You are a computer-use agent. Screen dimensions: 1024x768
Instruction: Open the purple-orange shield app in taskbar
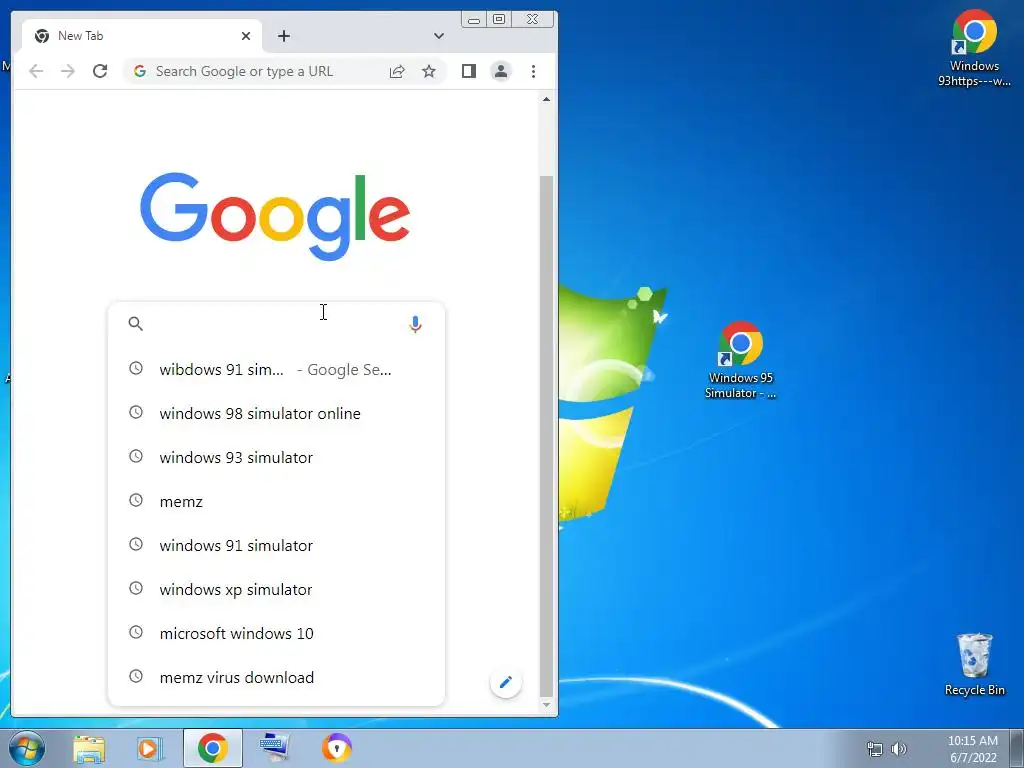coord(337,748)
